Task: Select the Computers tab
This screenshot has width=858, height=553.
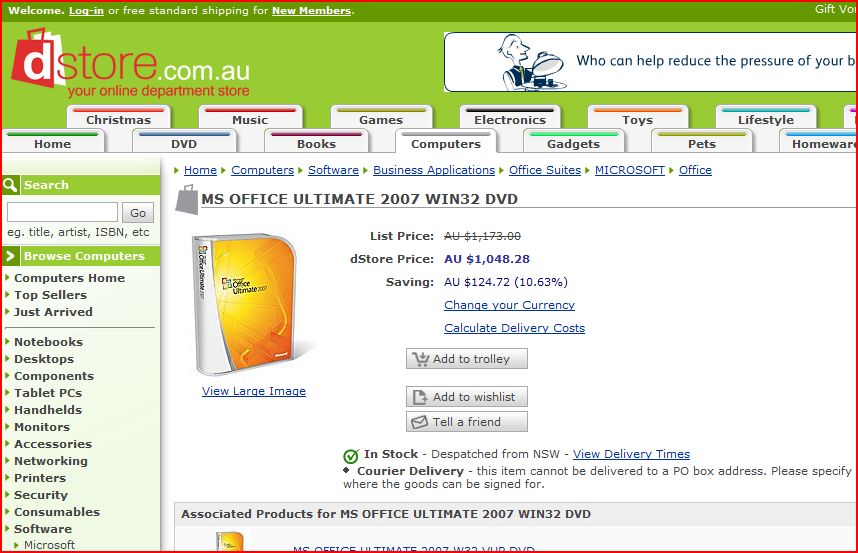Action: click(446, 143)
